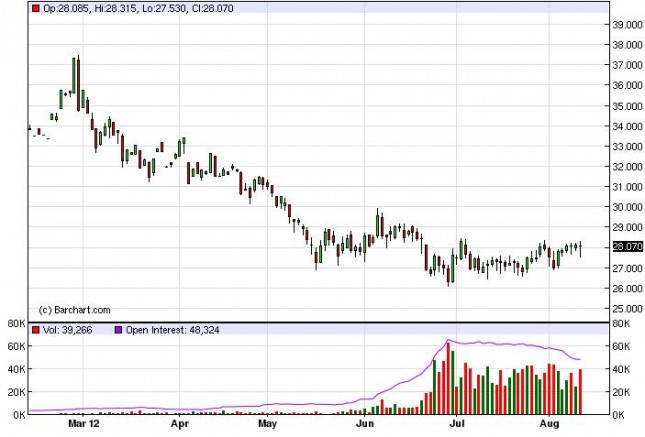This screenshot has width=645, height=437.
Task: Click the 'Jul' date axis label
Action: coord(457,423)
